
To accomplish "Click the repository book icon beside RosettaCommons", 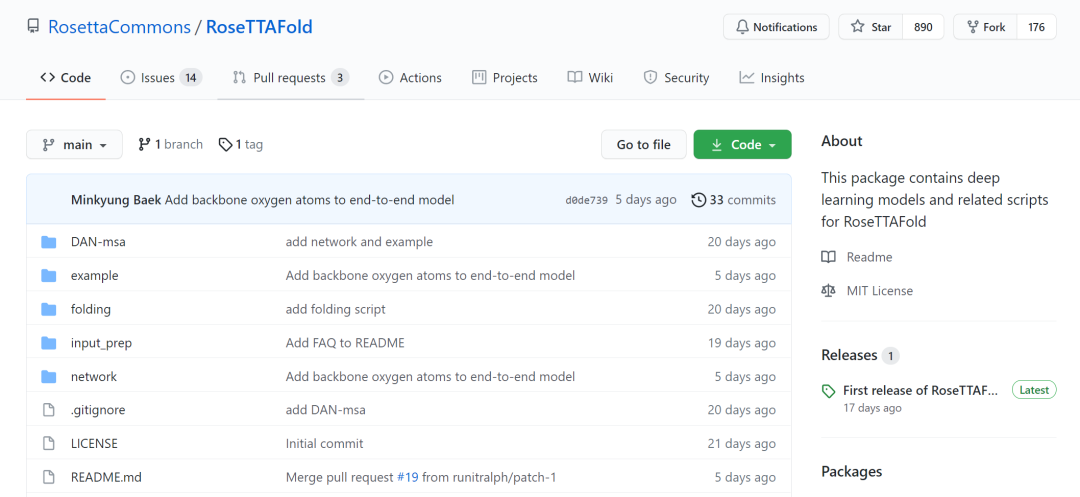I will [32, 27].
